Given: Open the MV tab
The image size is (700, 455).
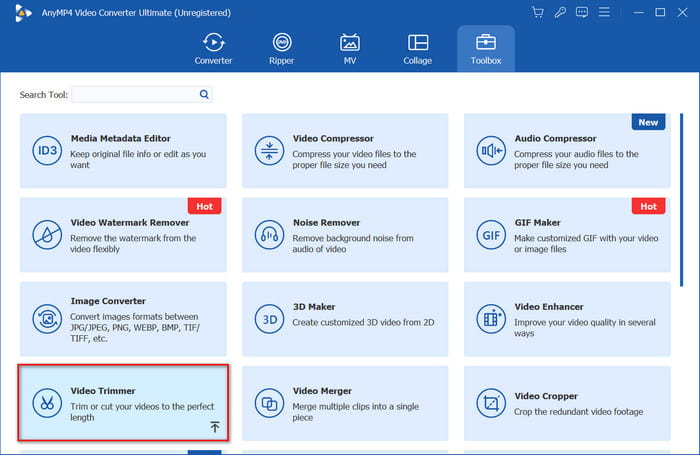Looking at the screenshot, I should pos(350,49).
